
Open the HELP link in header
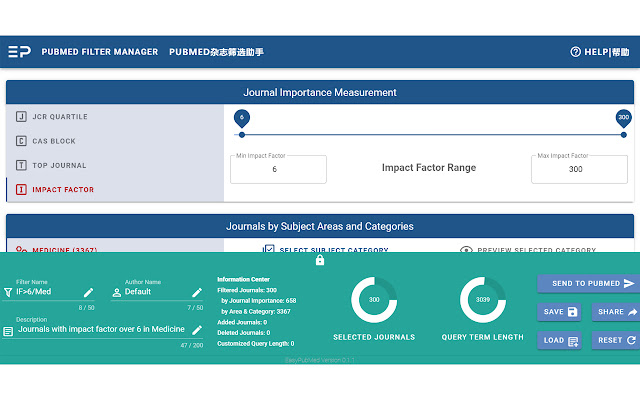[600, 52]
